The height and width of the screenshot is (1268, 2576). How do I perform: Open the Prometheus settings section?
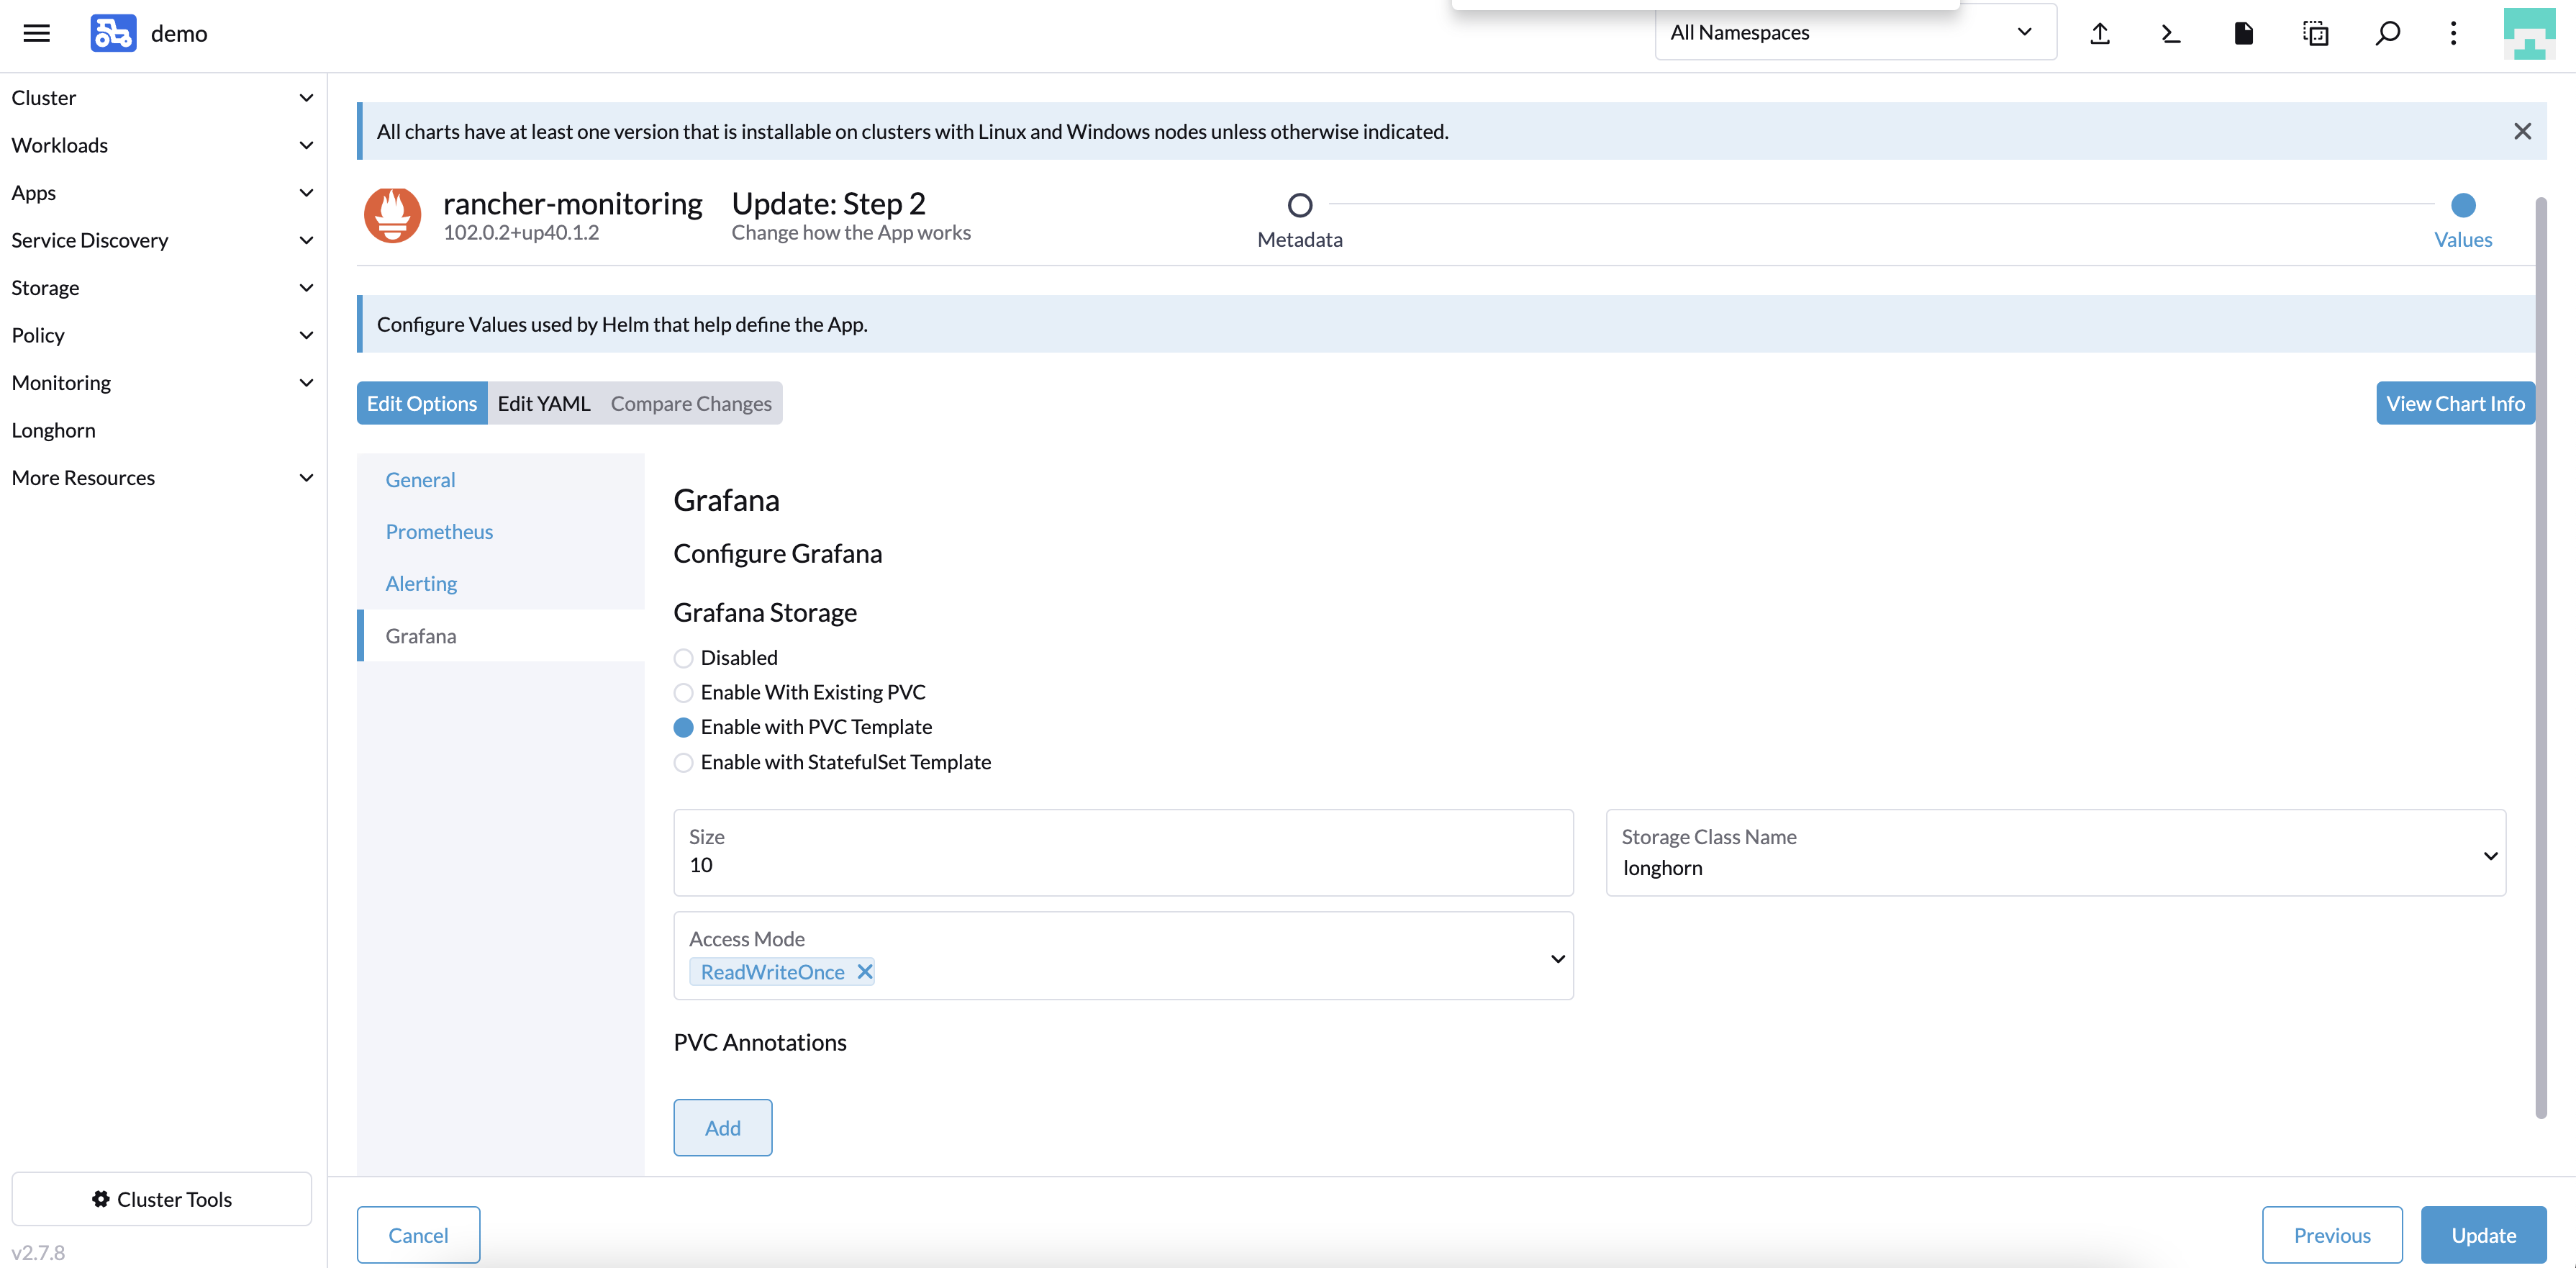pos(439,531)
